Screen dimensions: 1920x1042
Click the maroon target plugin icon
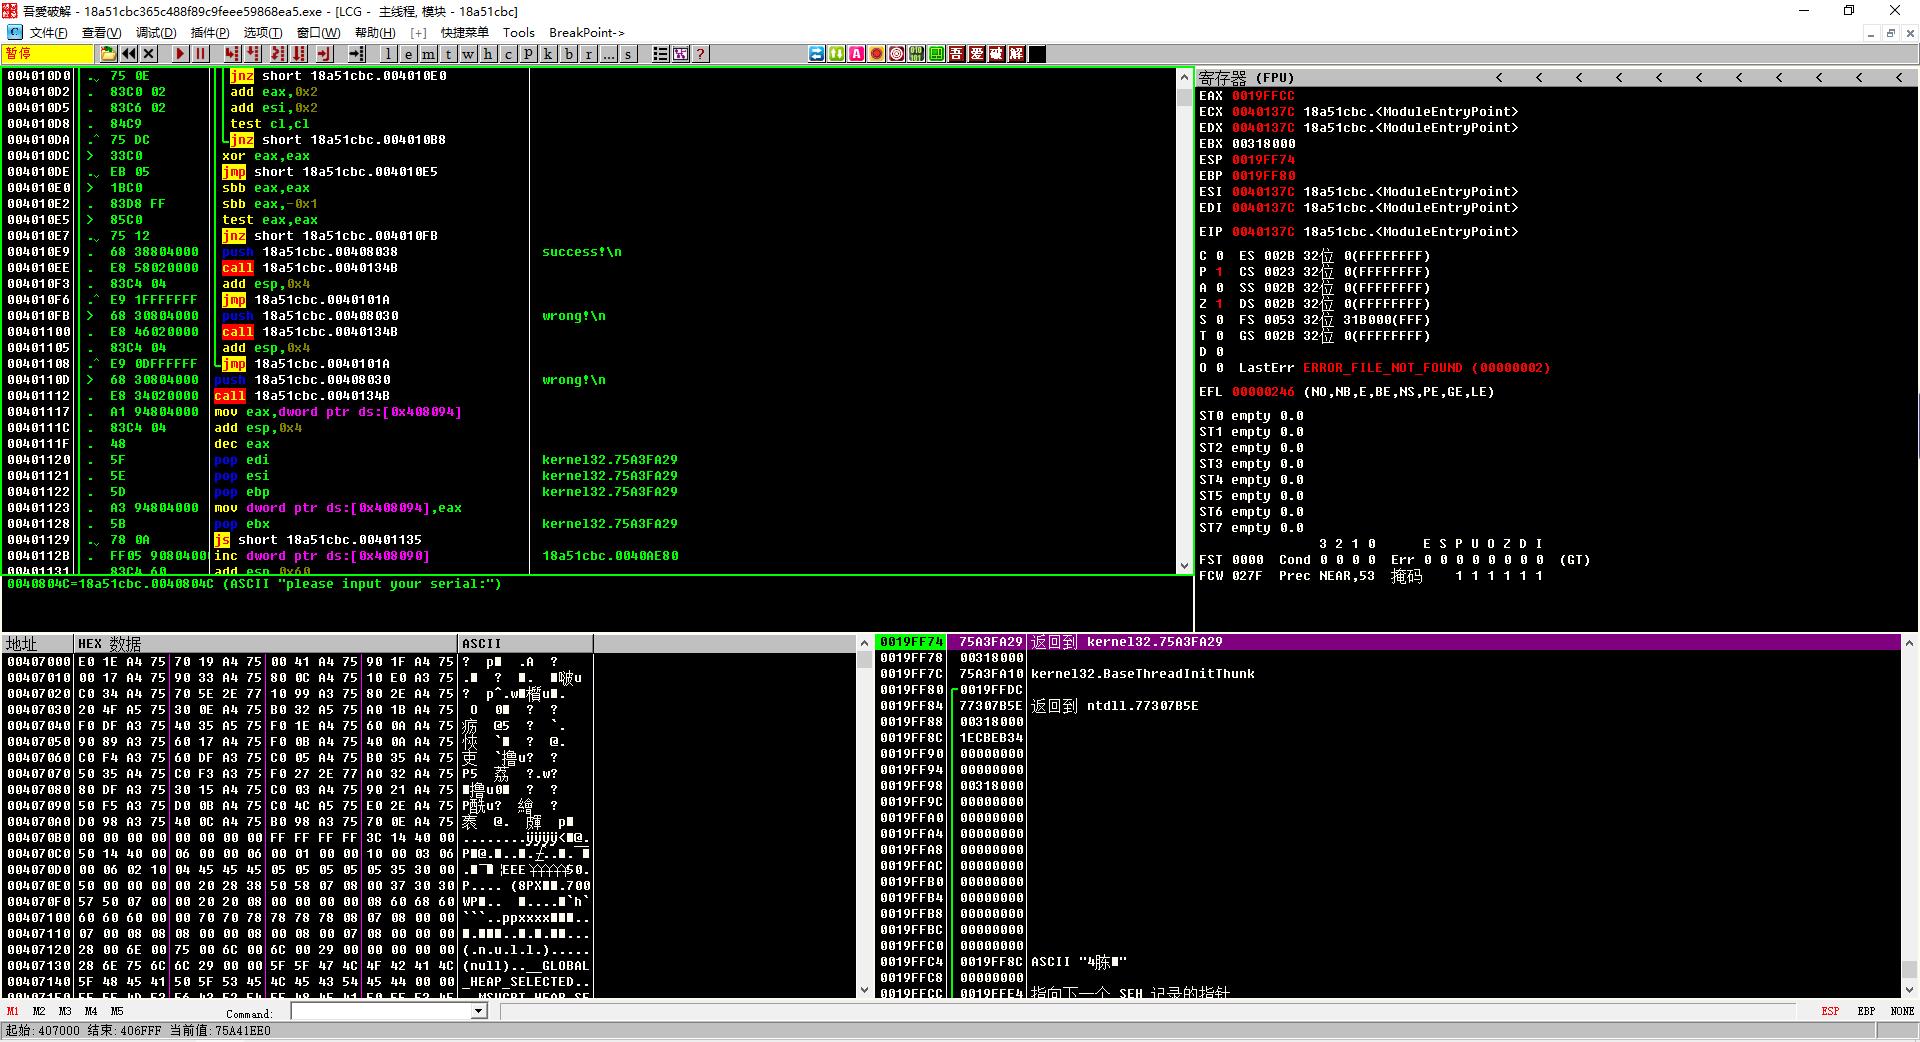(896, 54)
